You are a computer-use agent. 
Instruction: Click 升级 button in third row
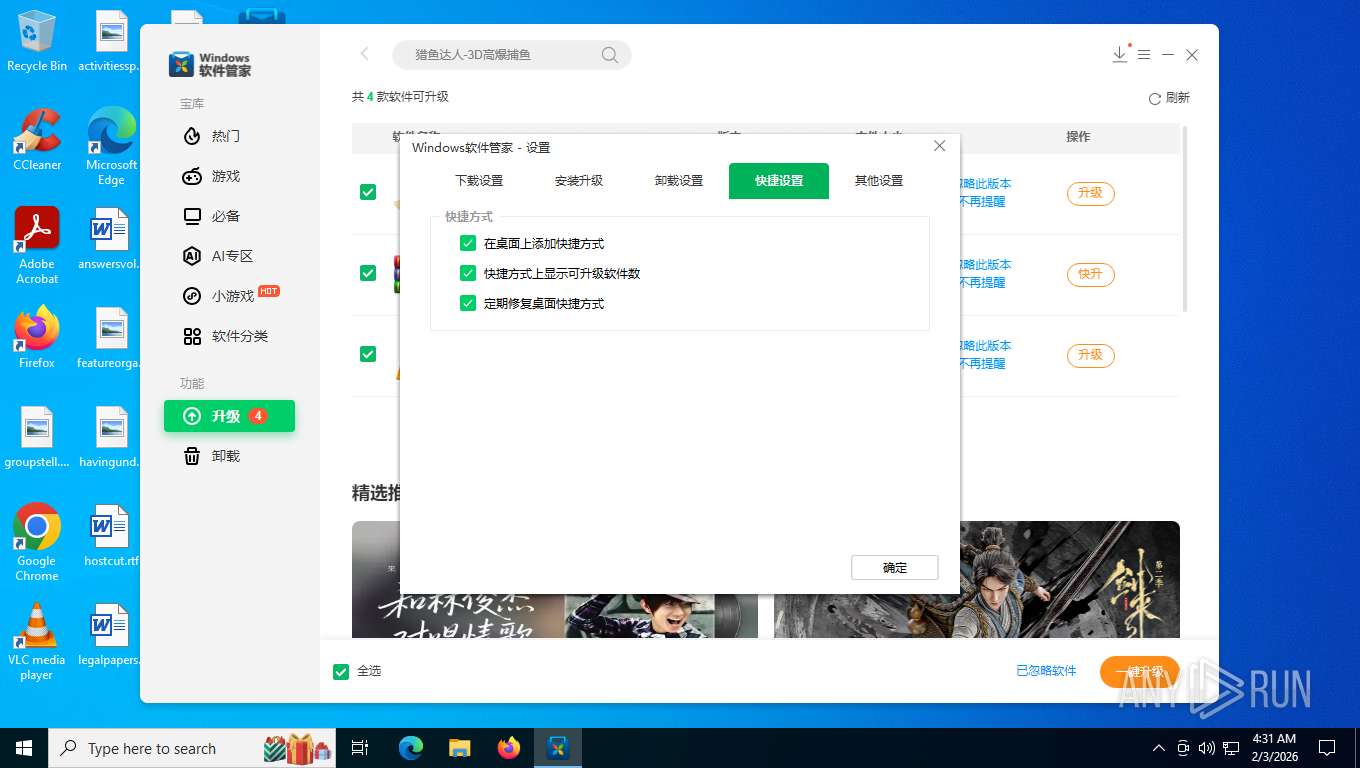pyautogui.click(x=1090, y=355)
